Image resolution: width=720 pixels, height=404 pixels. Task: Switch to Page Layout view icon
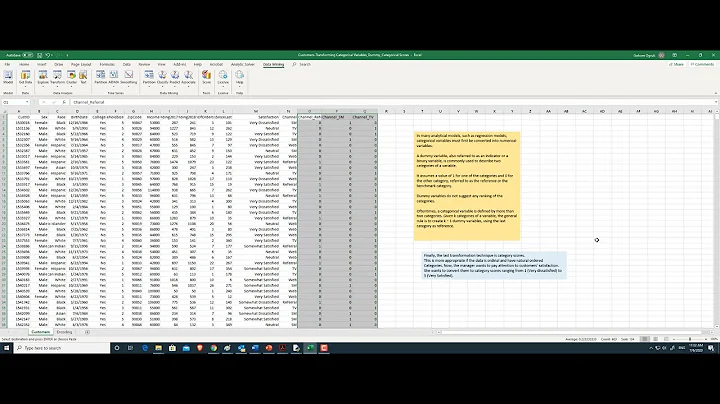point(655,339)
